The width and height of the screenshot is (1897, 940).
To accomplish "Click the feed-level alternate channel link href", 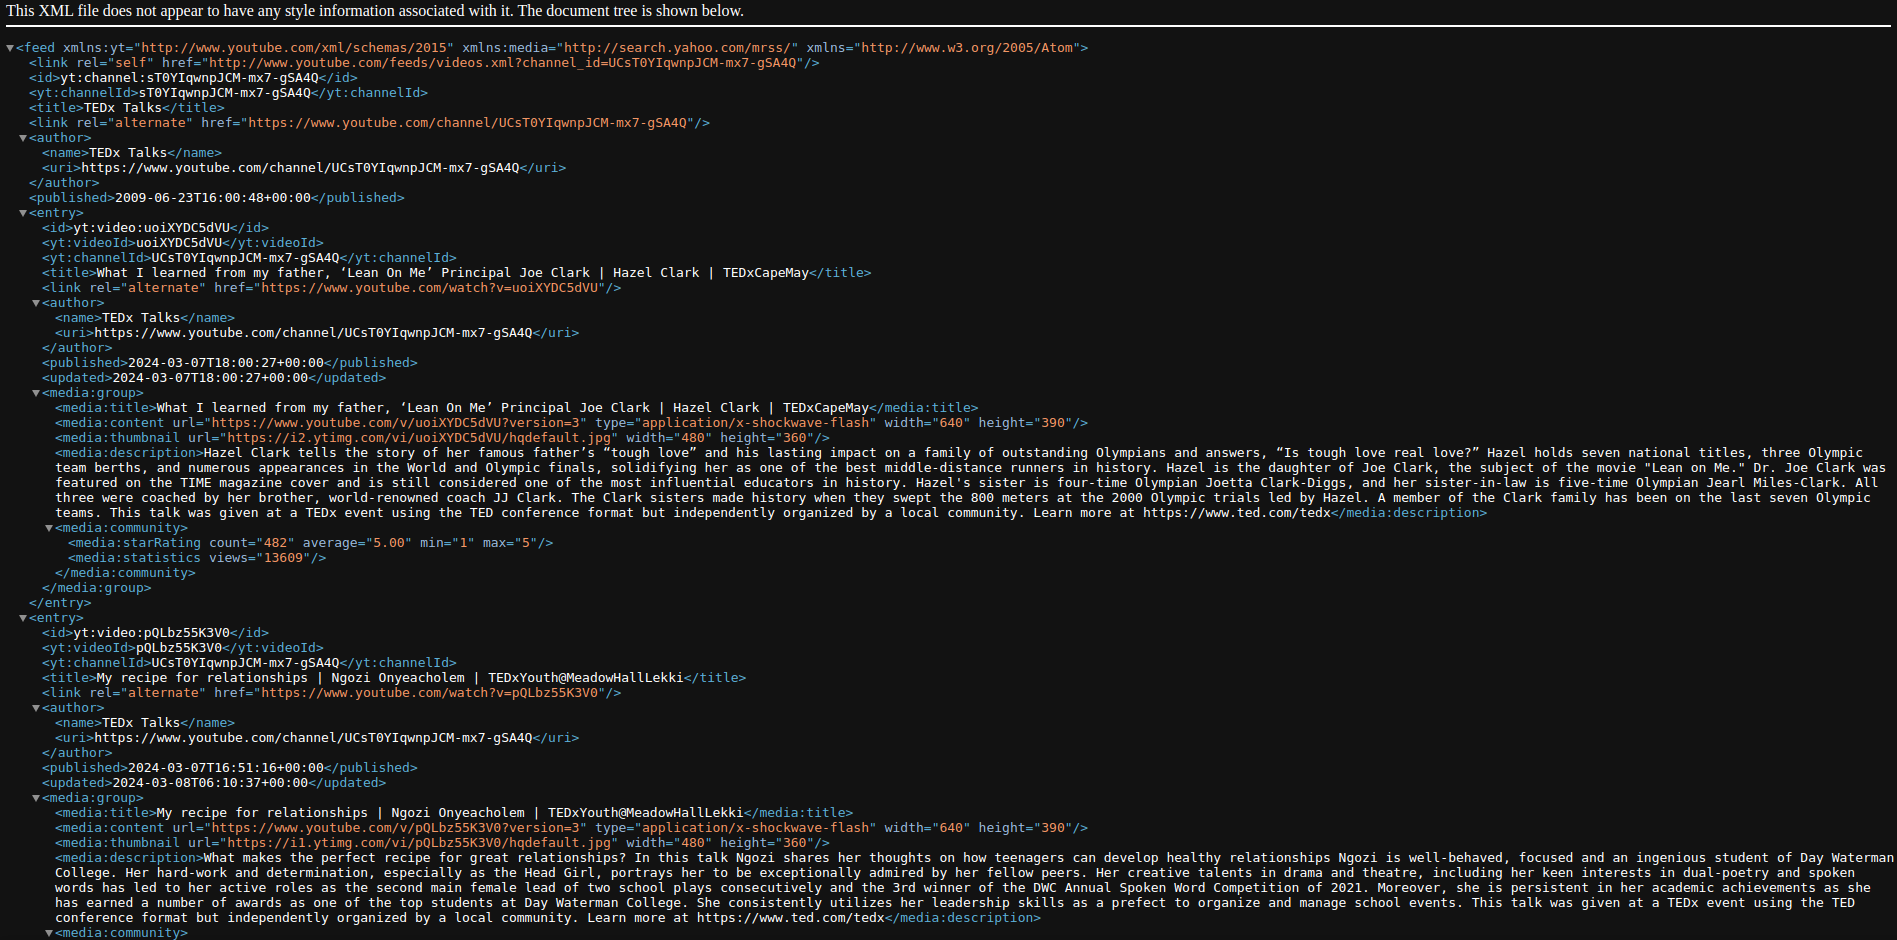I will (x=469, y=123).
